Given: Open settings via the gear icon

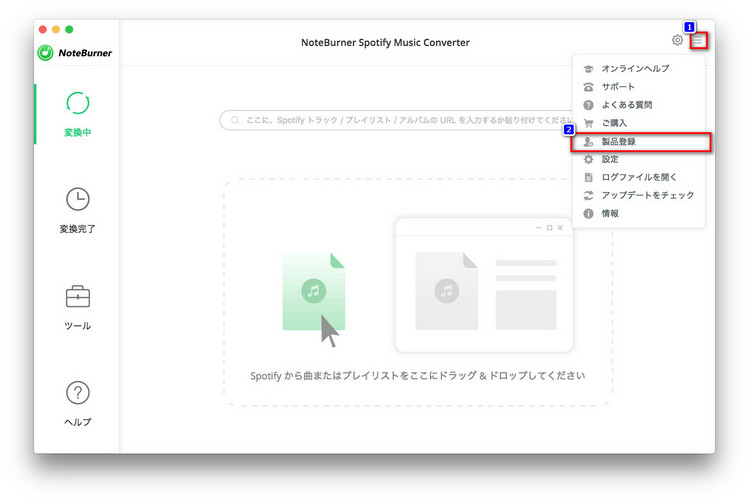Looking at the screenshot, I should point(677,40).
